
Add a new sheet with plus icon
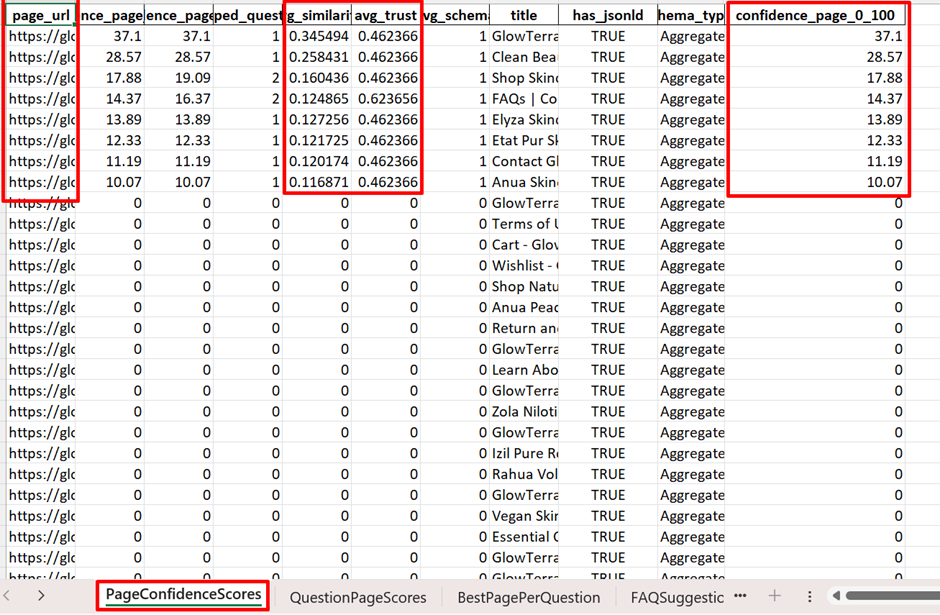774,597
